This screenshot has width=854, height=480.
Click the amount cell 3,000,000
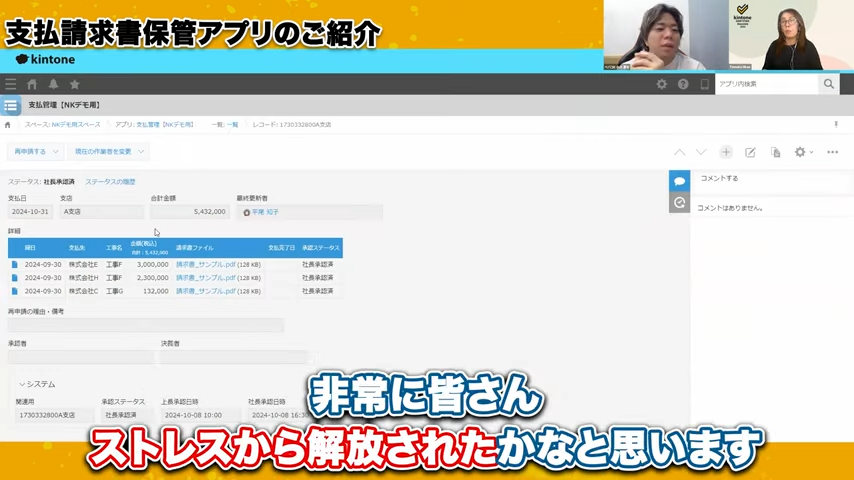[152, 264]
